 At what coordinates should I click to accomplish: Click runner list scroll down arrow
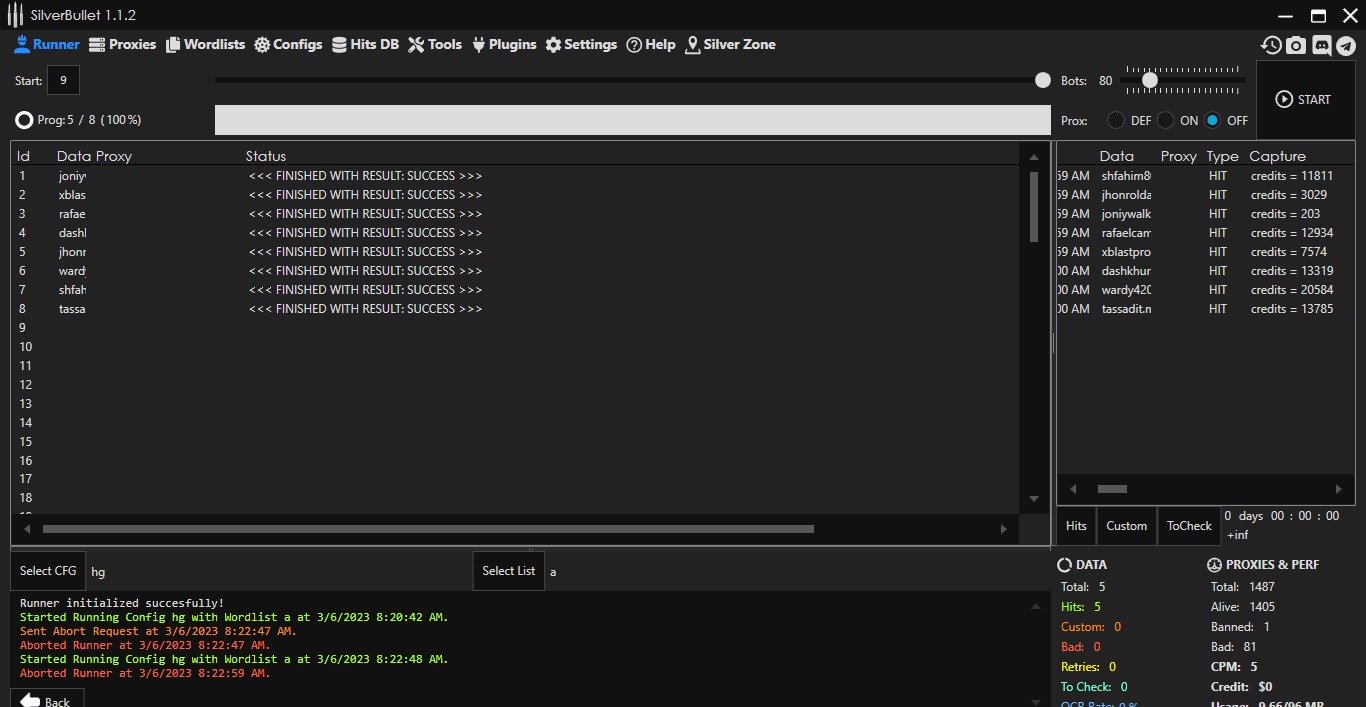[1034, 499]
